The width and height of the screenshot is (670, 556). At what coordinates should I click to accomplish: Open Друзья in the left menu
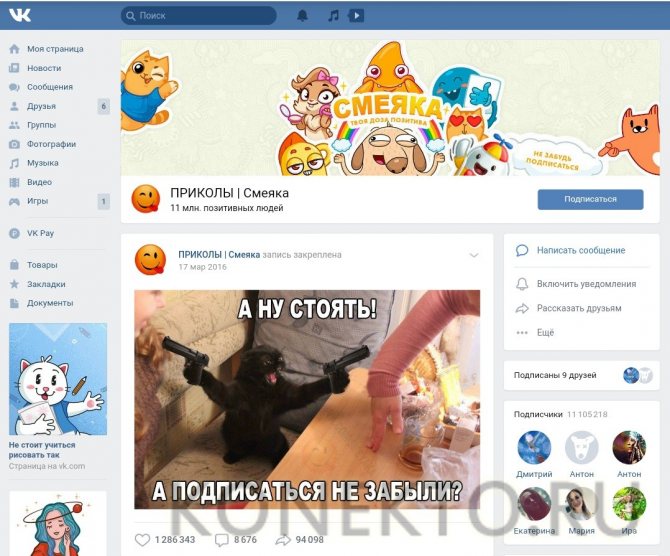click(41, 106)
